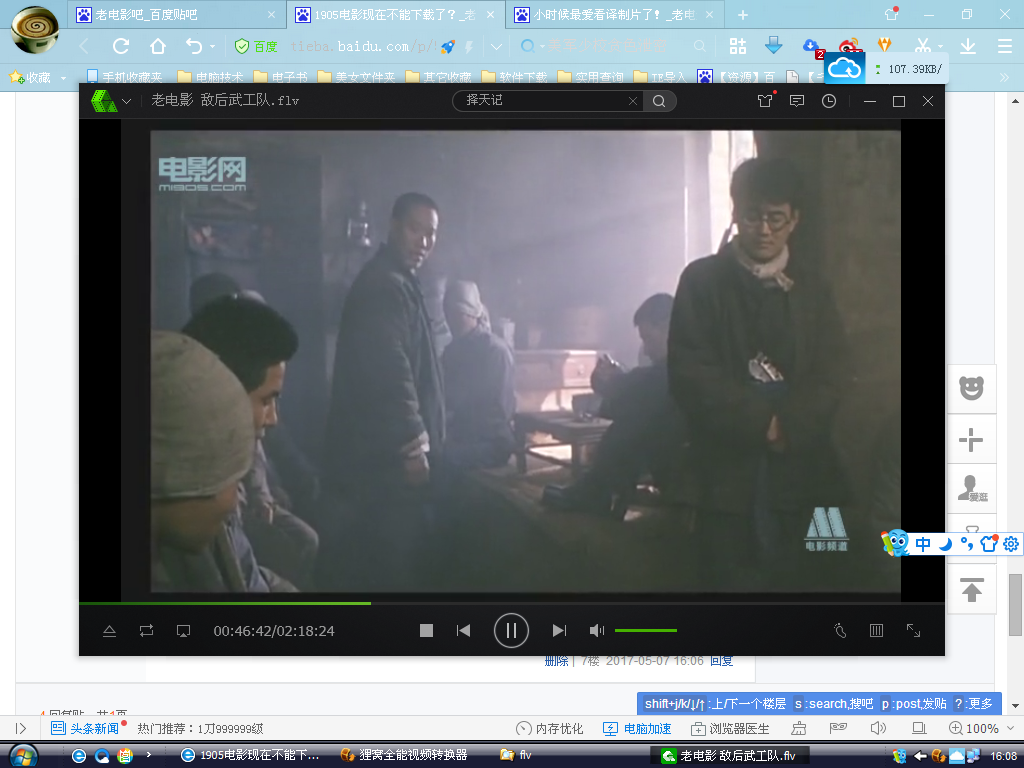Viewport: 1024px width, 768px height.
Task: Open the browser extensions grid icon
Action: (738, 46)
